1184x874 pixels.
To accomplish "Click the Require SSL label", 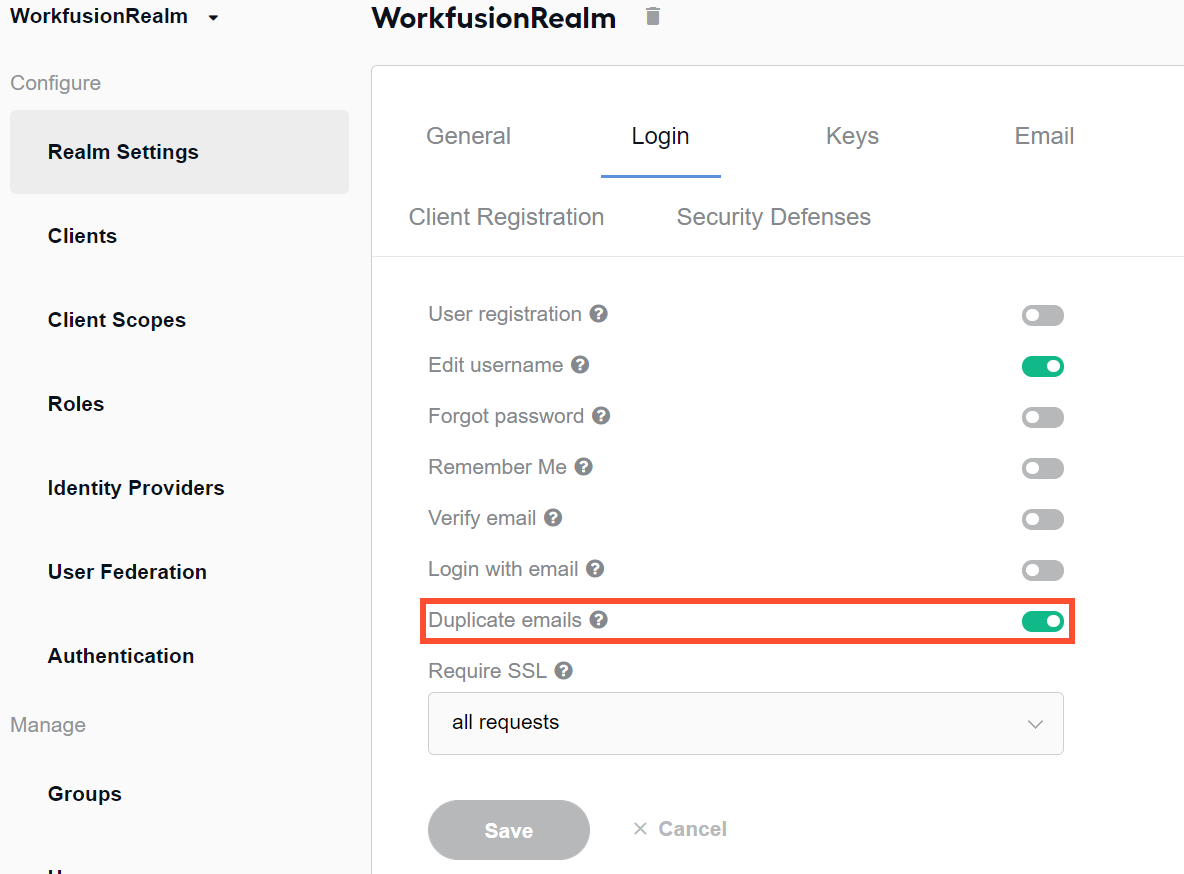I will pyautogui.click(x=487, y=671).
